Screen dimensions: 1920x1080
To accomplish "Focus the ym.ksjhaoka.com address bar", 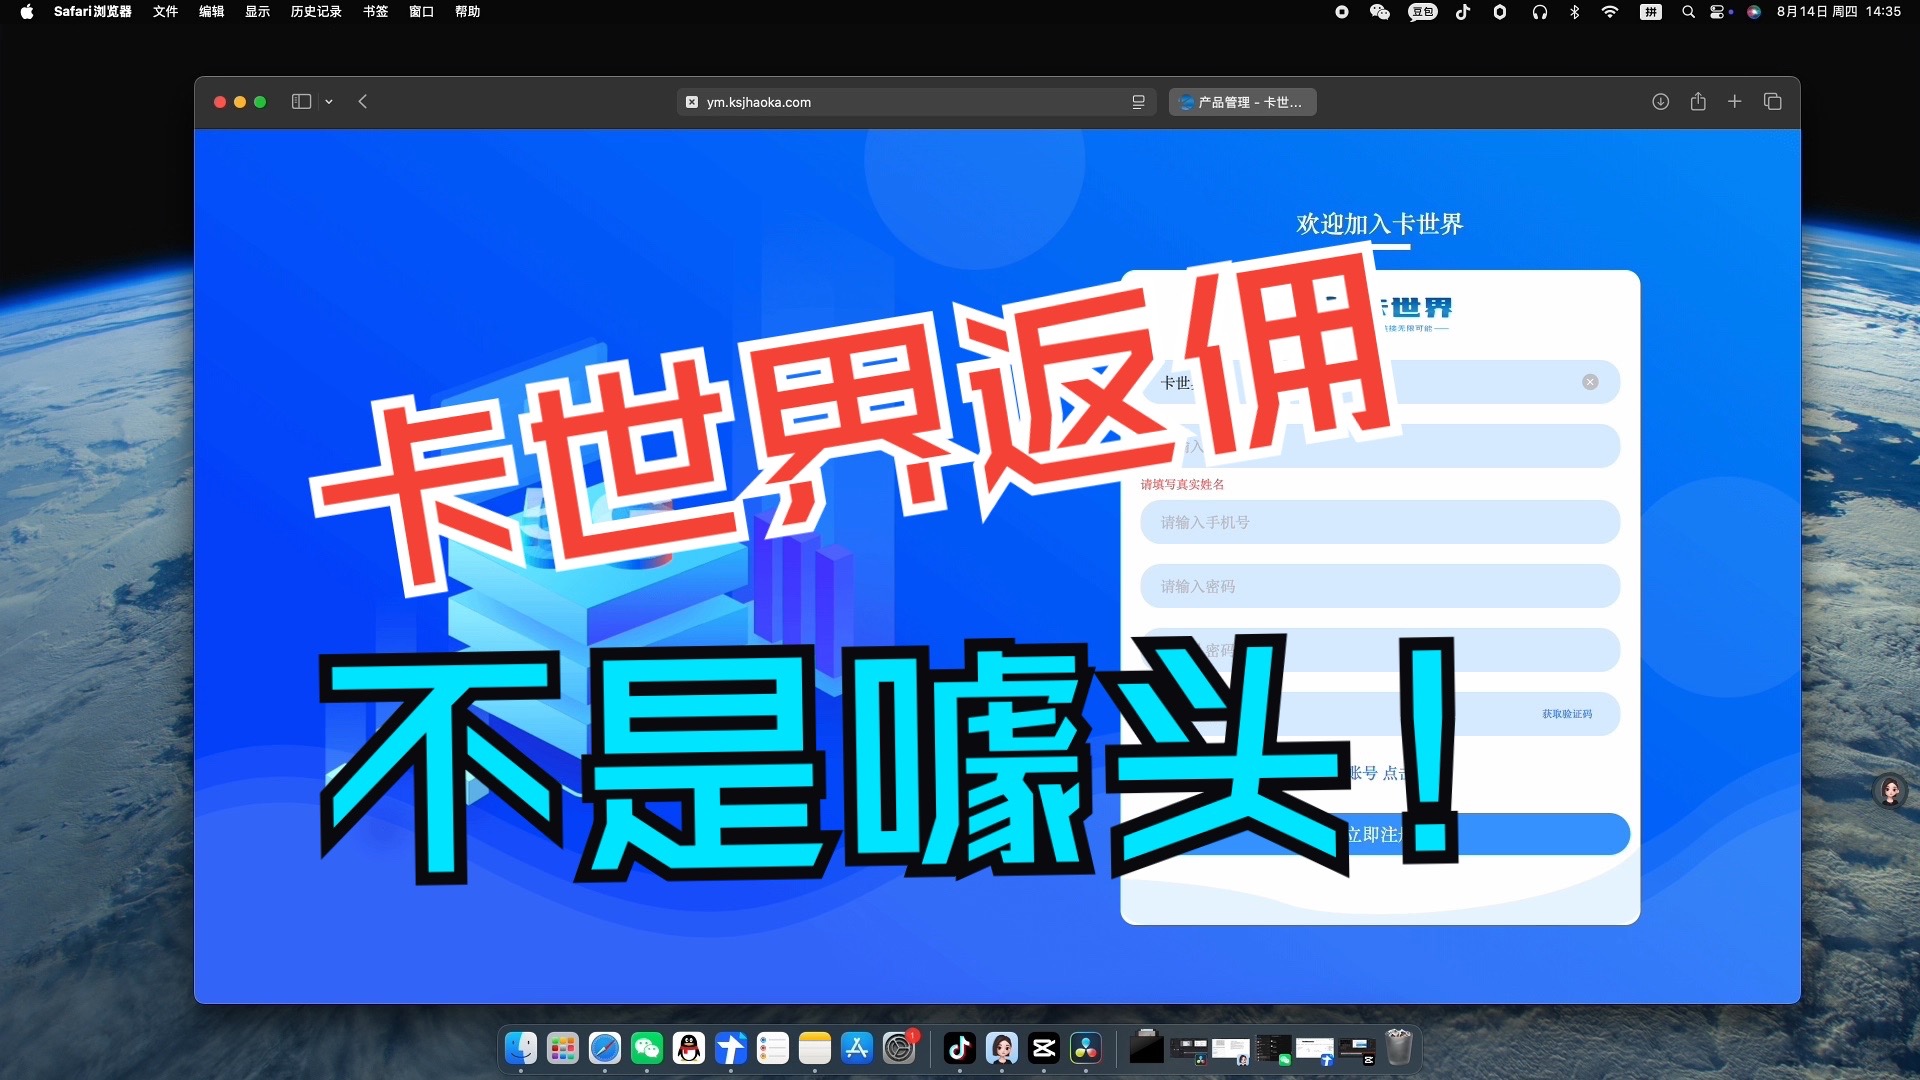I will pos(916,102).
